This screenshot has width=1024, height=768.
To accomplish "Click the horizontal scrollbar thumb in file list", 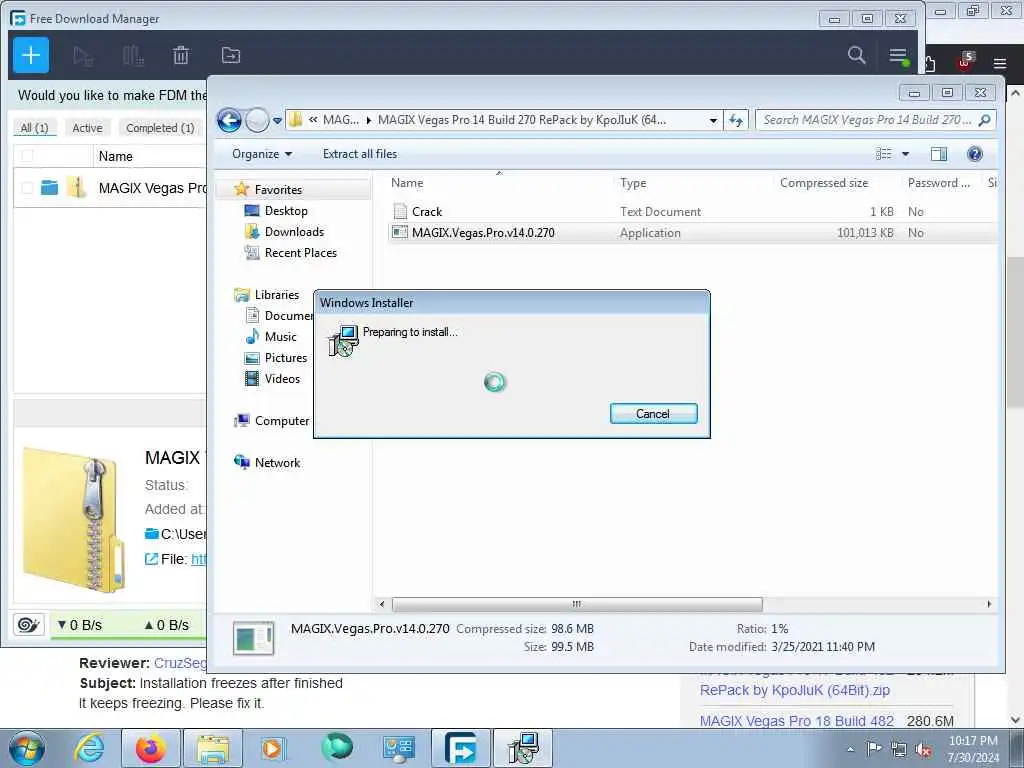I will coord(577,604).
